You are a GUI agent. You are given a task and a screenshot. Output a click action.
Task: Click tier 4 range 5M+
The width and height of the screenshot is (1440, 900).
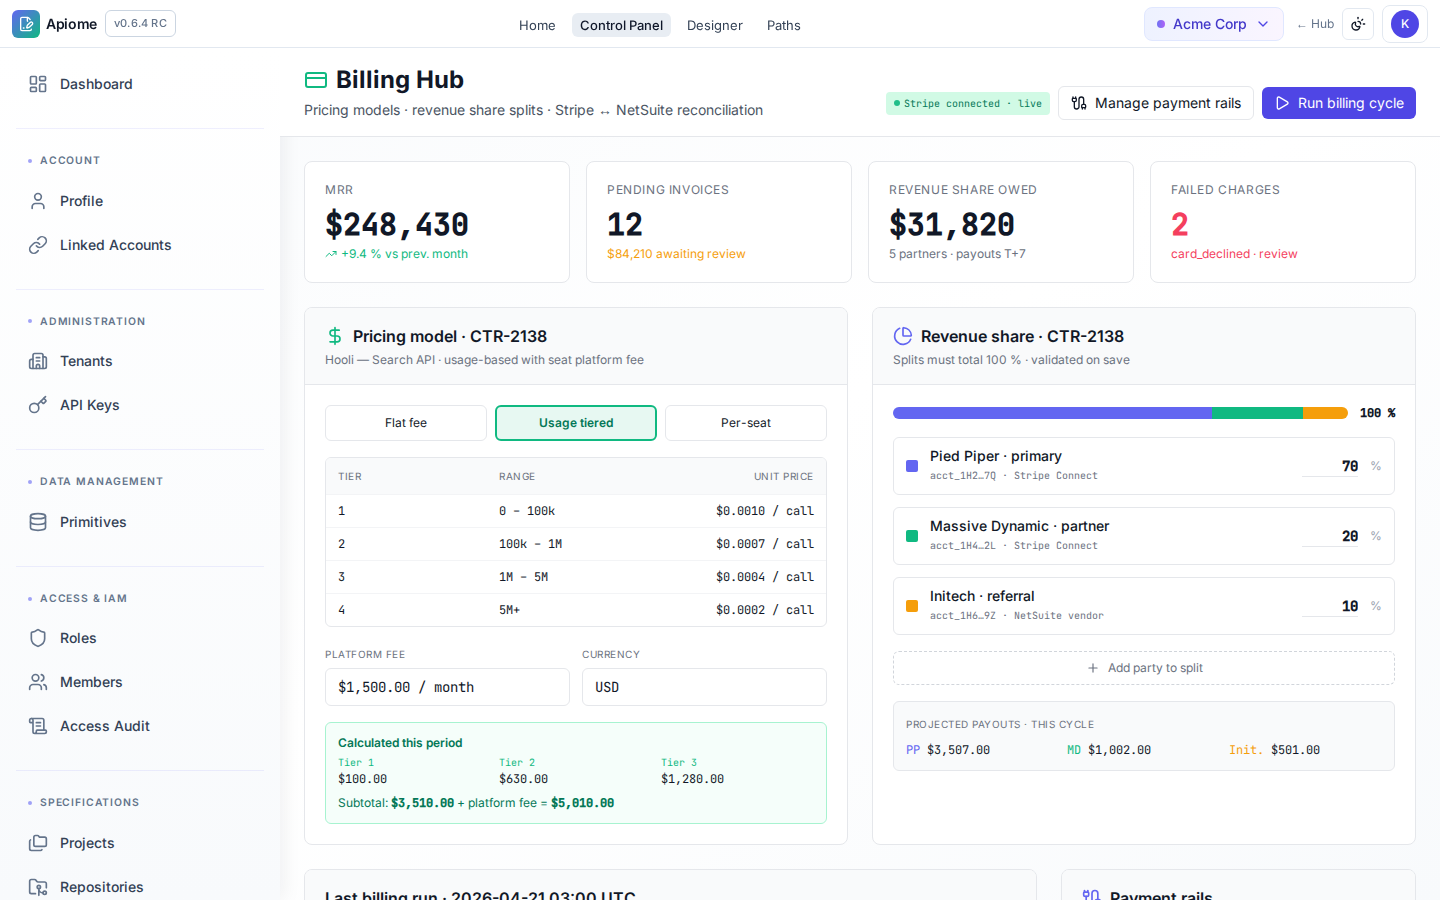coord(510,610)
